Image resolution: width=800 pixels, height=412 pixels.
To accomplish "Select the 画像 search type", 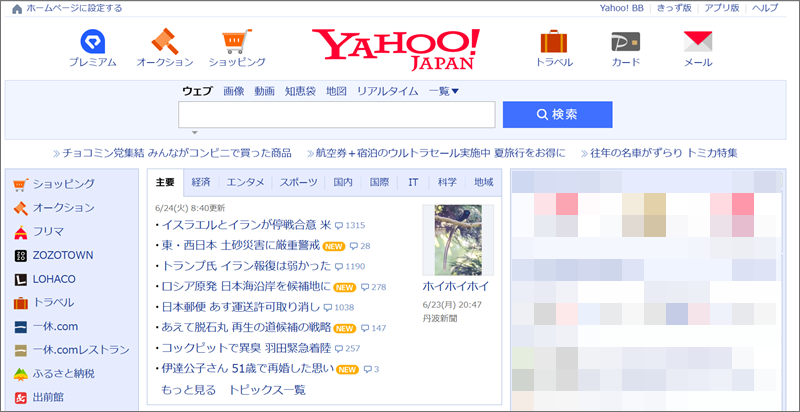I will pyautogui.click(x=234, y=91).
